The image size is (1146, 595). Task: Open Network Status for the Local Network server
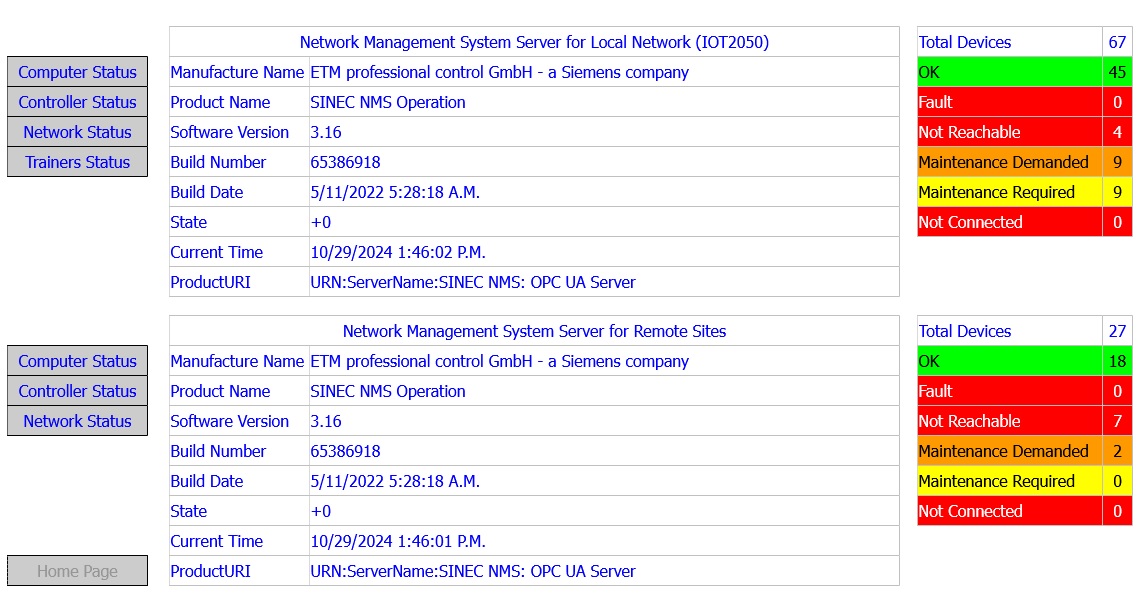click(77, 132)
